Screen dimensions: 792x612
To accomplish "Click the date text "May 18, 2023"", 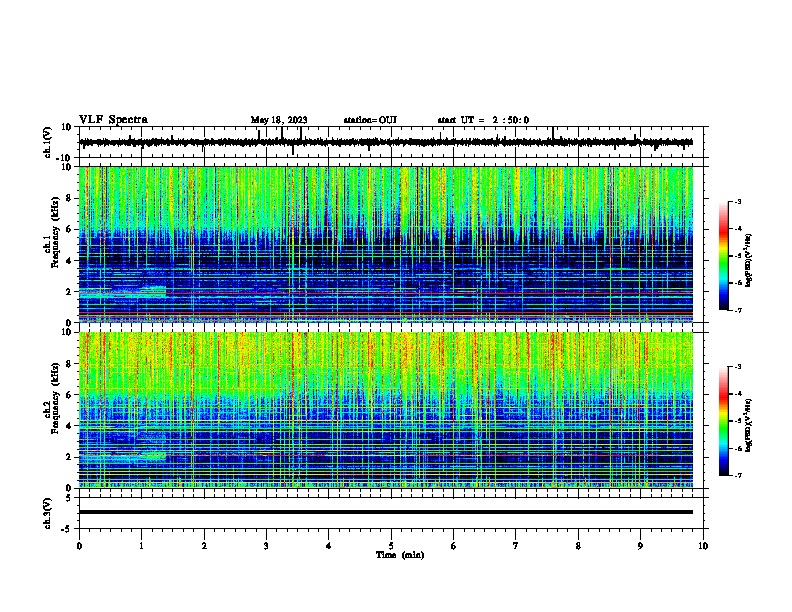I will click(x=279, y=120).
